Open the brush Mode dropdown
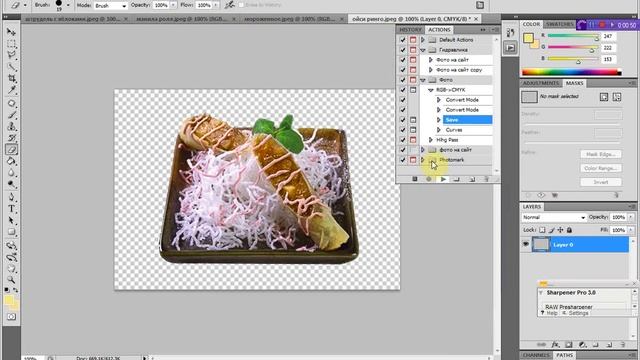This screenshot has width=640, height=360. [111, 6]
